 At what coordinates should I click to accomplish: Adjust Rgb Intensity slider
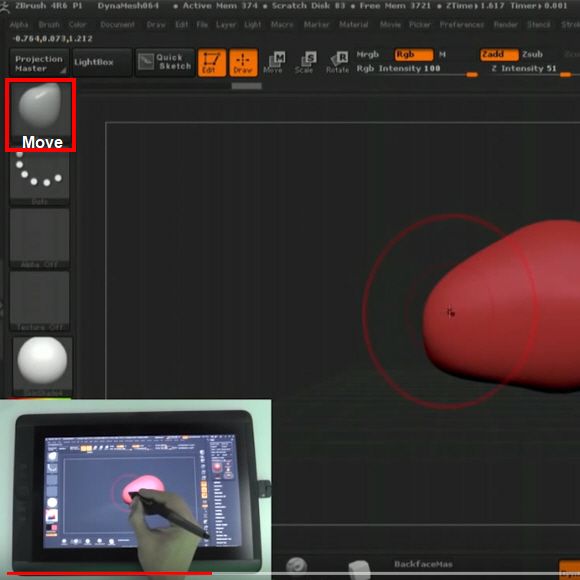(417, 69)
